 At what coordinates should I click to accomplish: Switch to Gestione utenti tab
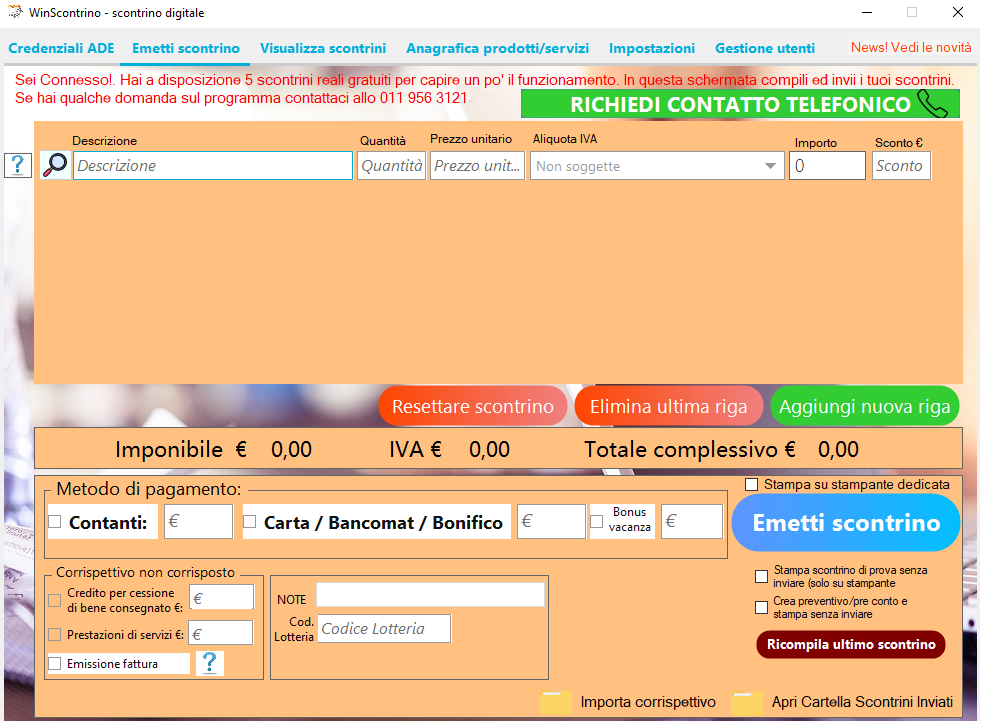coord(765,48)
